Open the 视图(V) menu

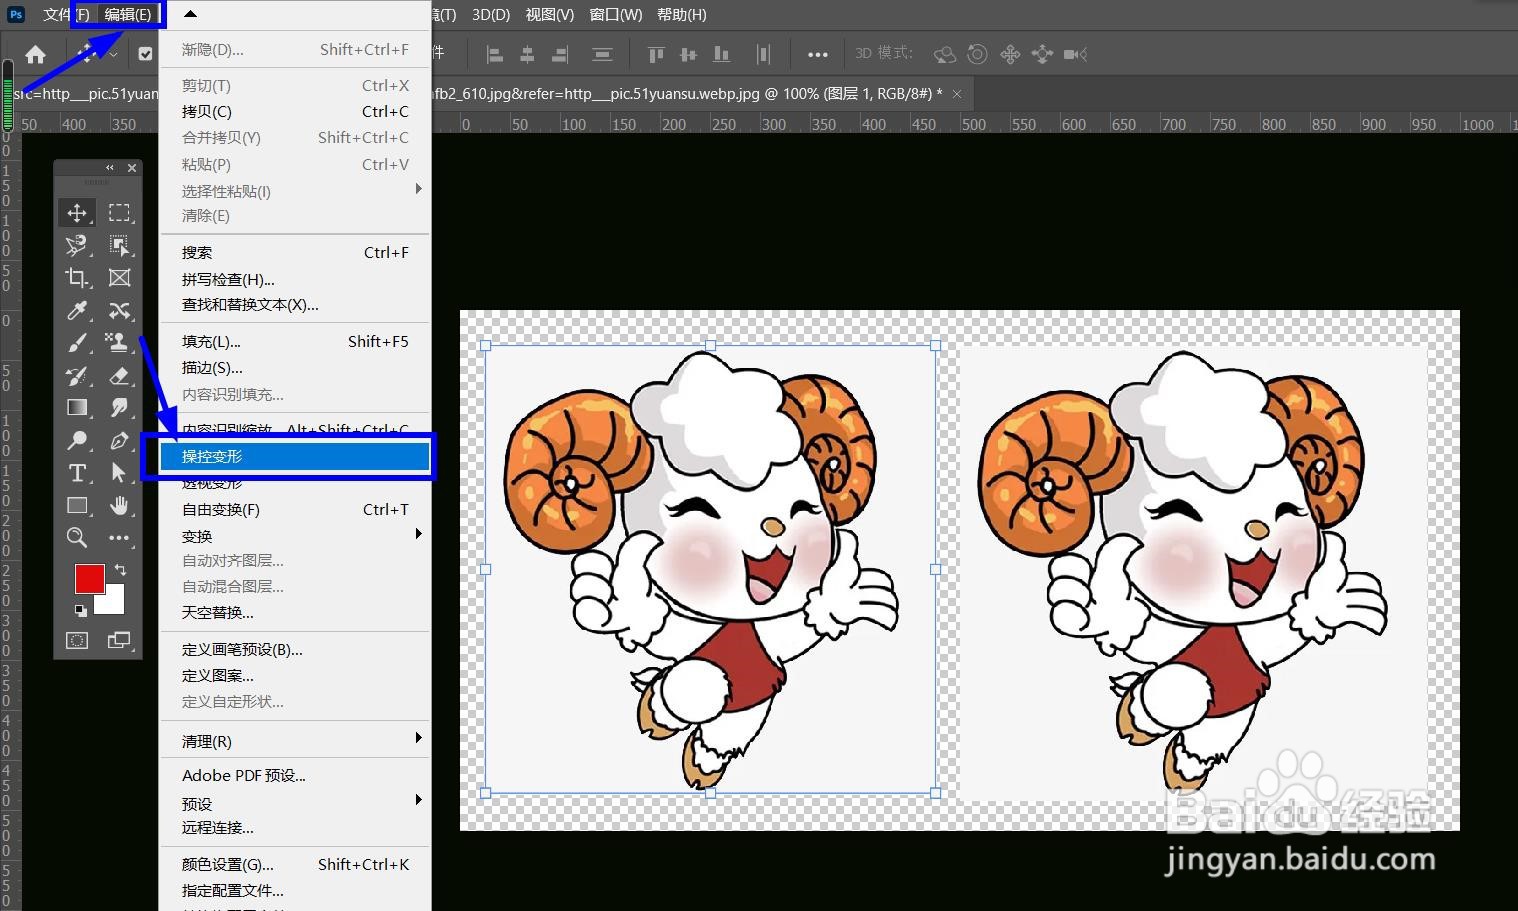click(550, 14)
